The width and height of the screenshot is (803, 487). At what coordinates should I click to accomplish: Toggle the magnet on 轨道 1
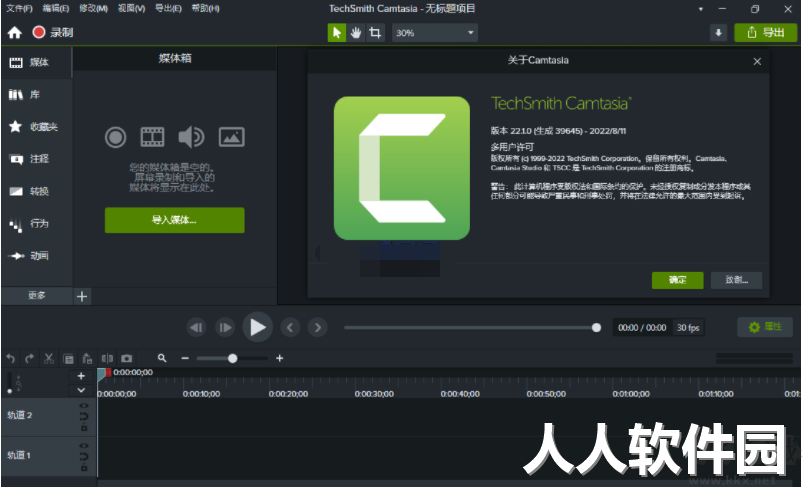point(84,457)
